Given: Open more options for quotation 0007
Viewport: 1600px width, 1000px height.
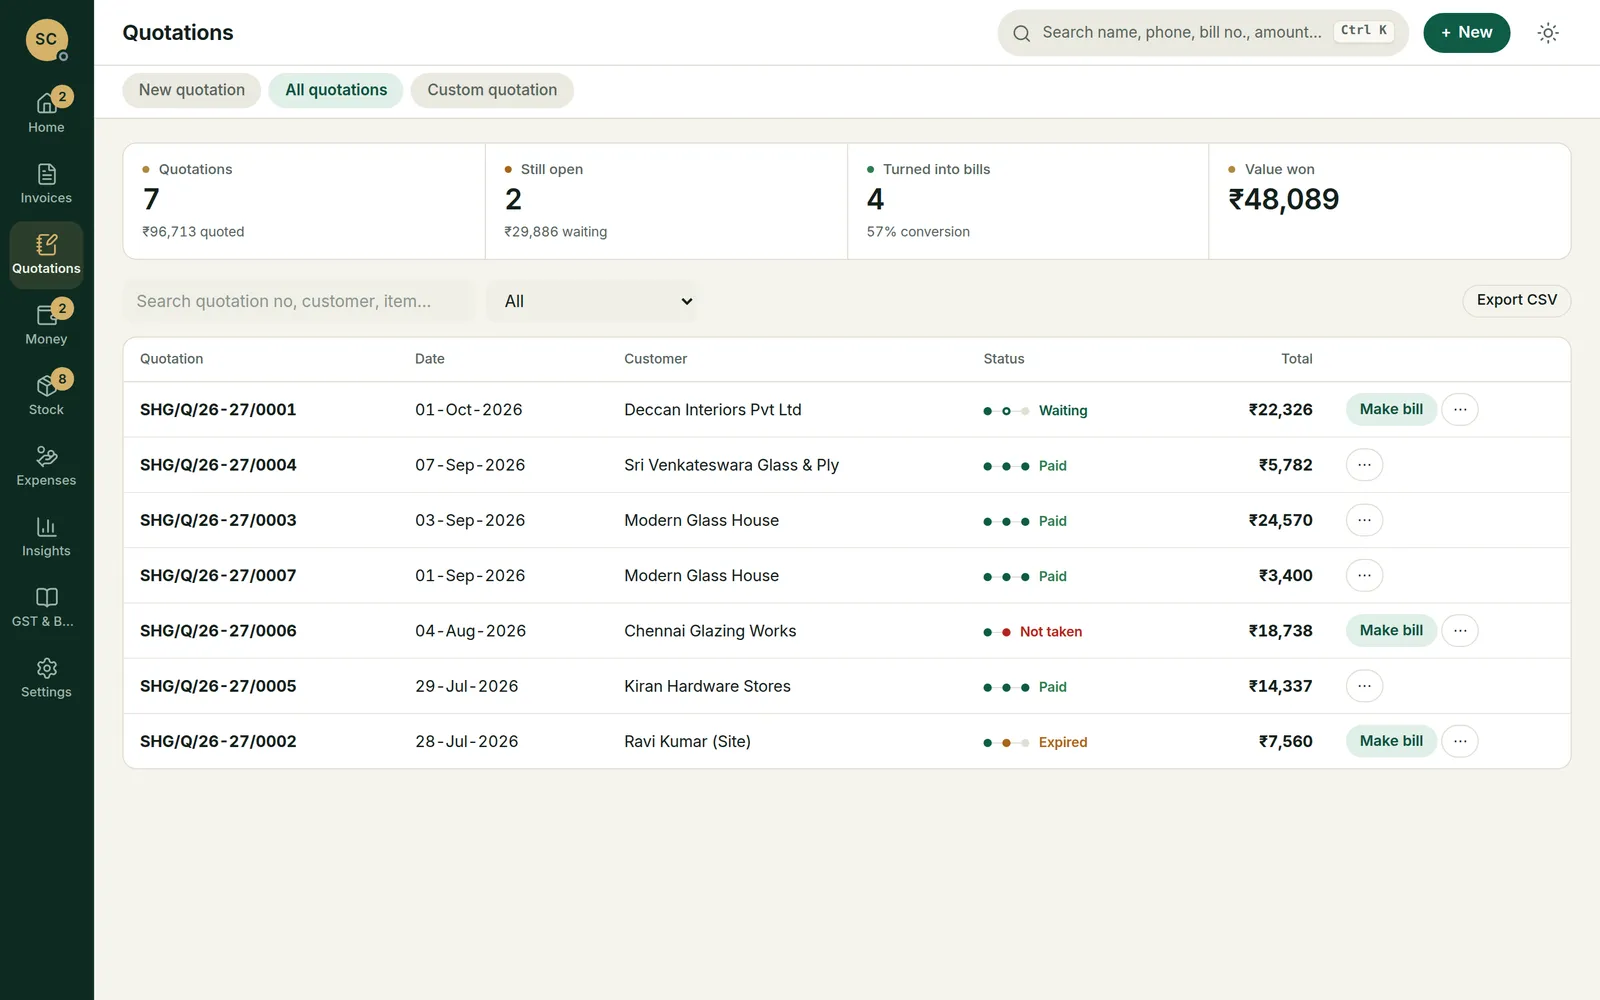Looking at the screenshot, I should pyautogui.click(x=1364, y=576).
